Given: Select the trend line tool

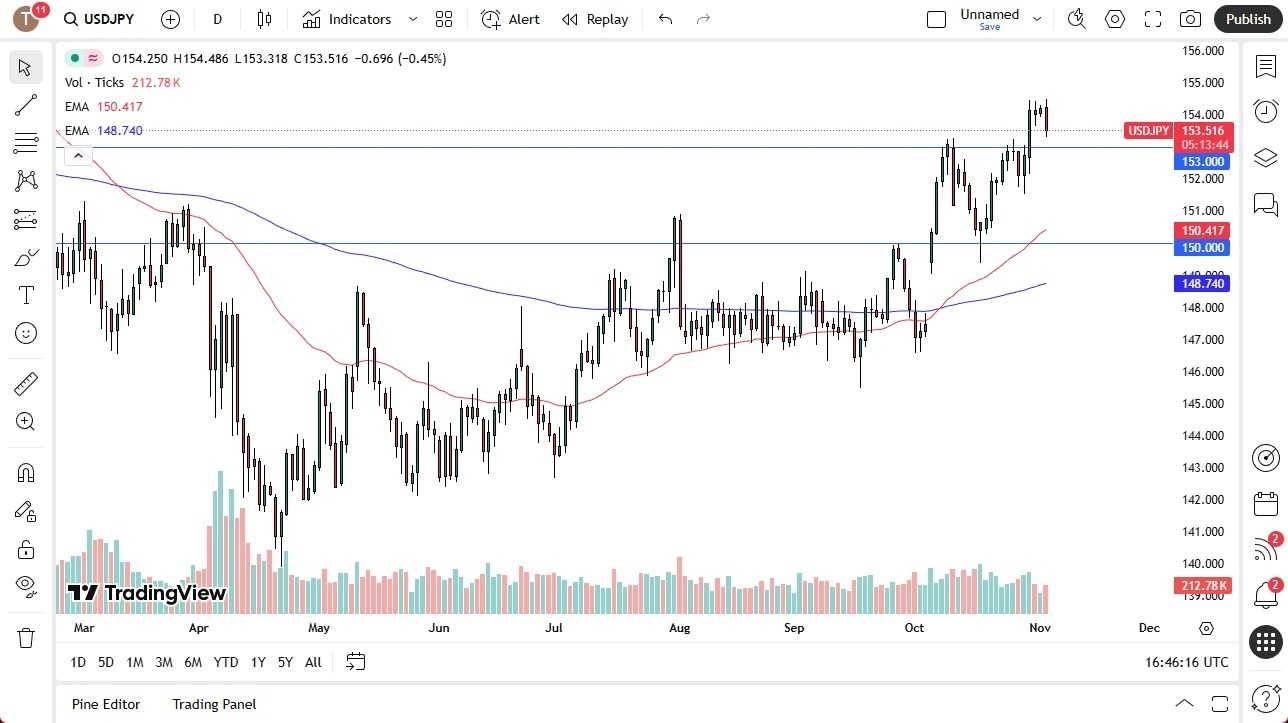Looking at the screenshot, I should pyautogui.click(x=25, y=105).
